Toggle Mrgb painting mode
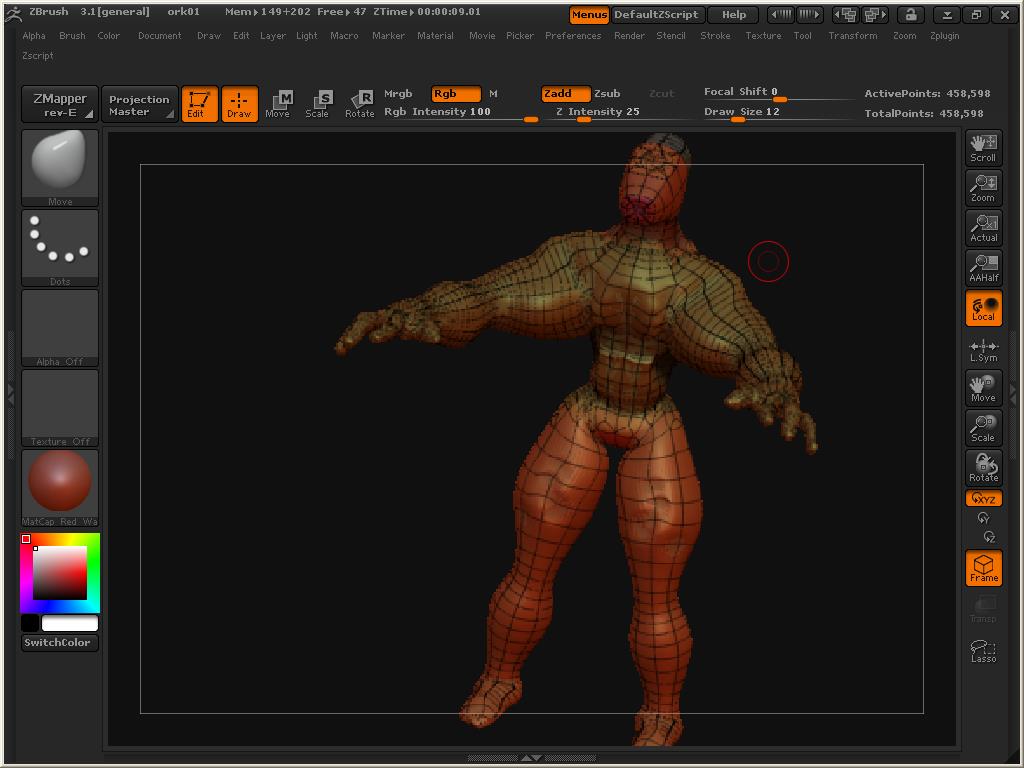 click(x=398, y=94)
